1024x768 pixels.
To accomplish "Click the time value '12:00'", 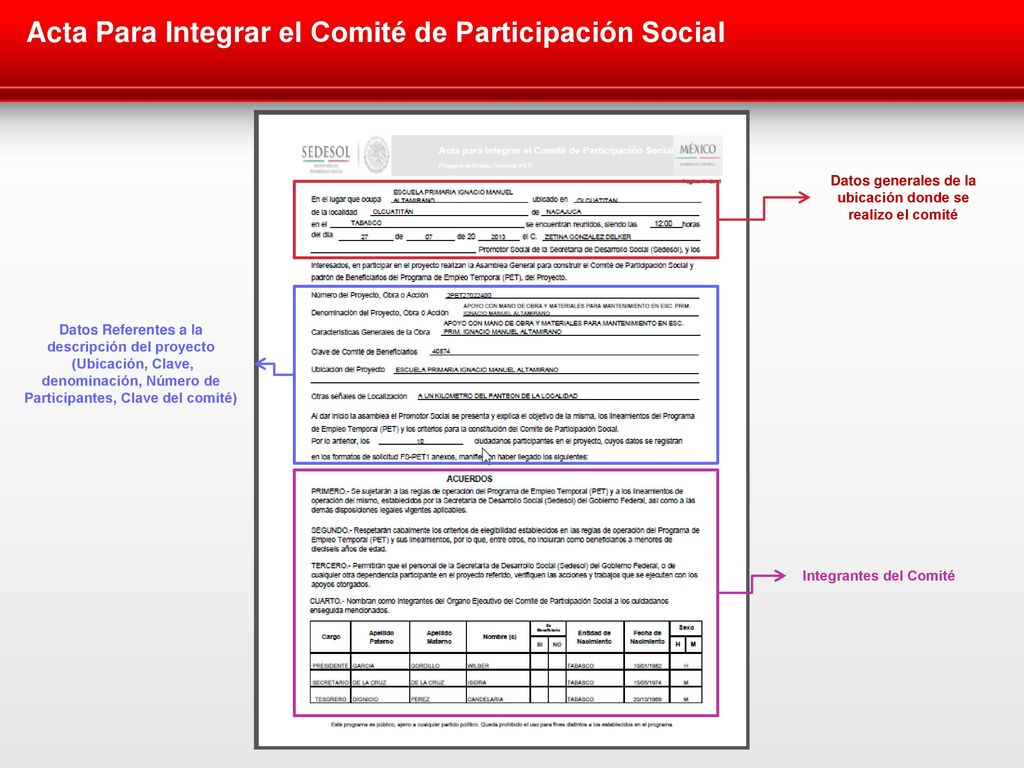I will 663,223.
